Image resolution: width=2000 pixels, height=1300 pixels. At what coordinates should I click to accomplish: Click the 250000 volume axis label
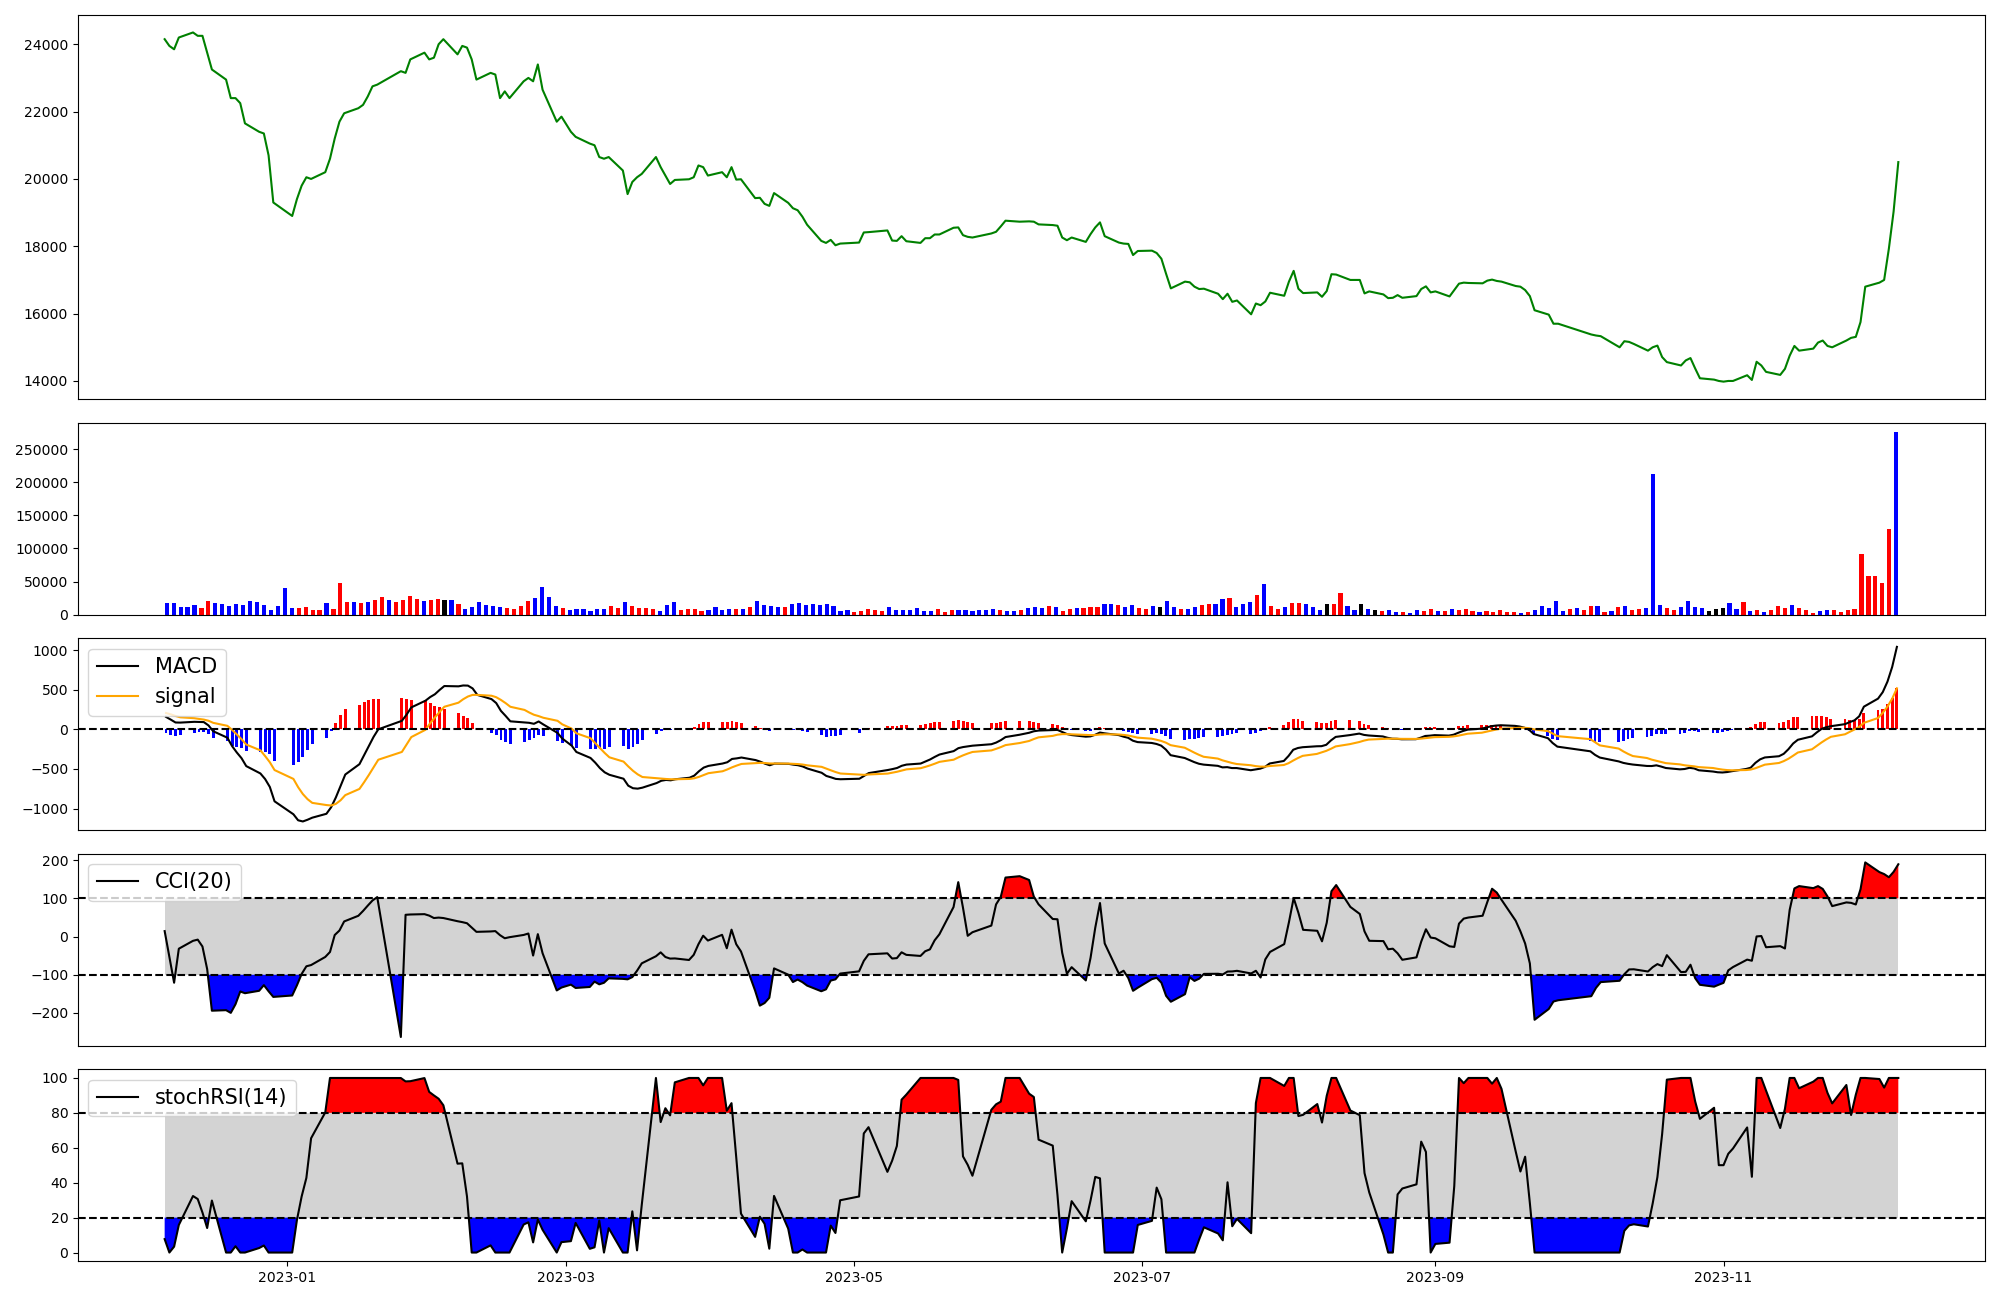[x=43, y=450]
